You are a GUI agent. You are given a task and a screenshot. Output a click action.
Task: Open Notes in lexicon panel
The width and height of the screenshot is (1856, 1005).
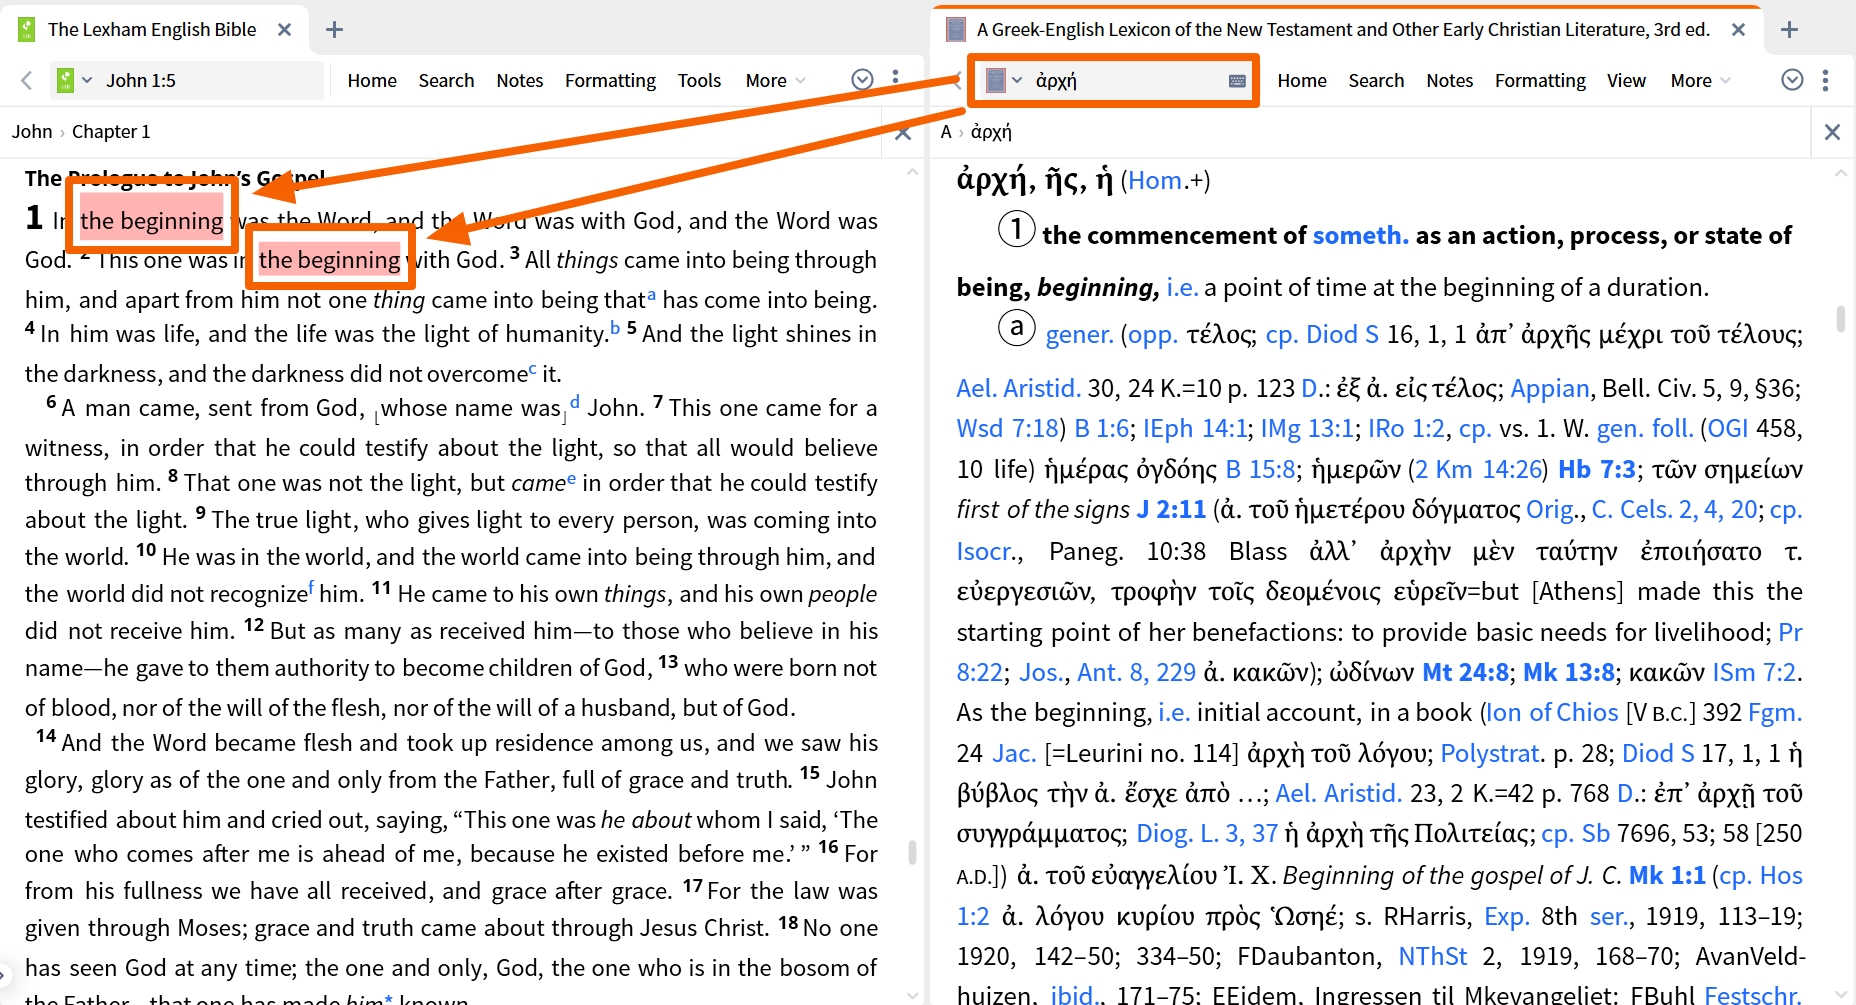[x=1450, y=80]
